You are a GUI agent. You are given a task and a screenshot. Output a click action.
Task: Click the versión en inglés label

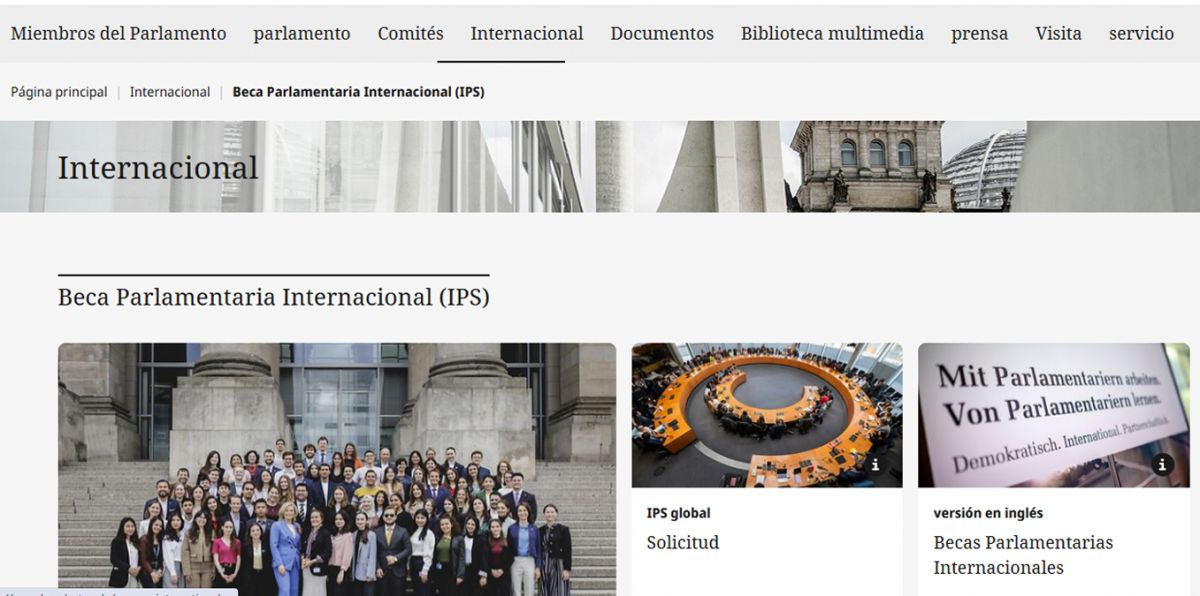pos(988,513)
